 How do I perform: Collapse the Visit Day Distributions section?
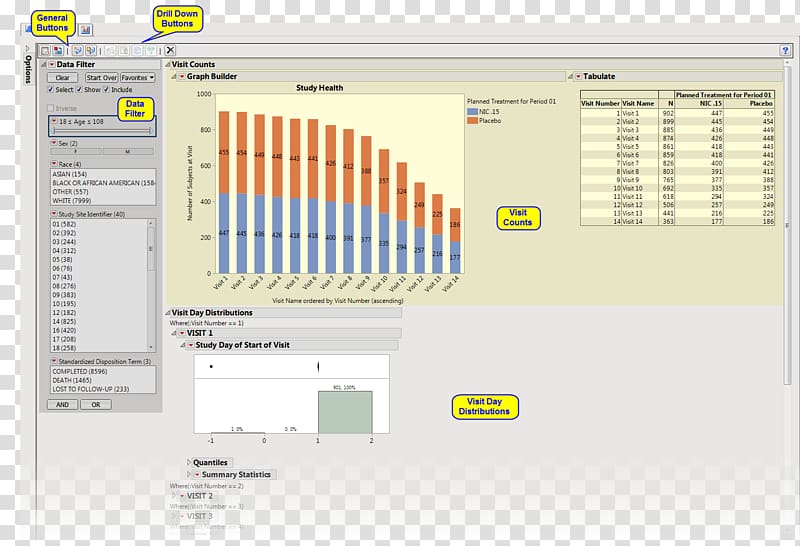[x=167, y=312]
